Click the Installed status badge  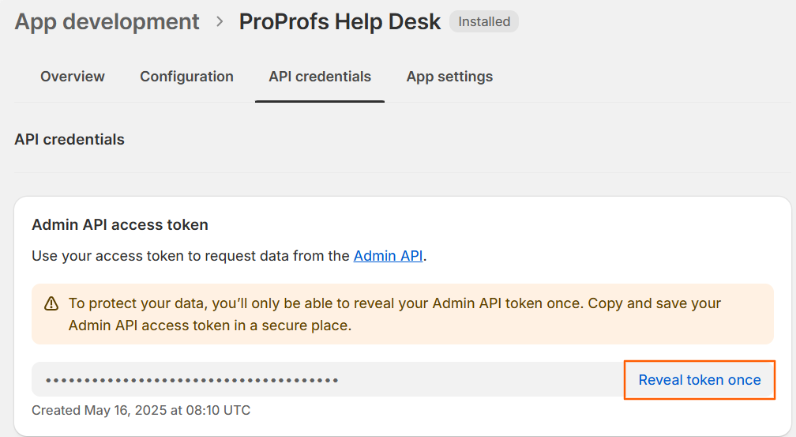click(484, 21)
